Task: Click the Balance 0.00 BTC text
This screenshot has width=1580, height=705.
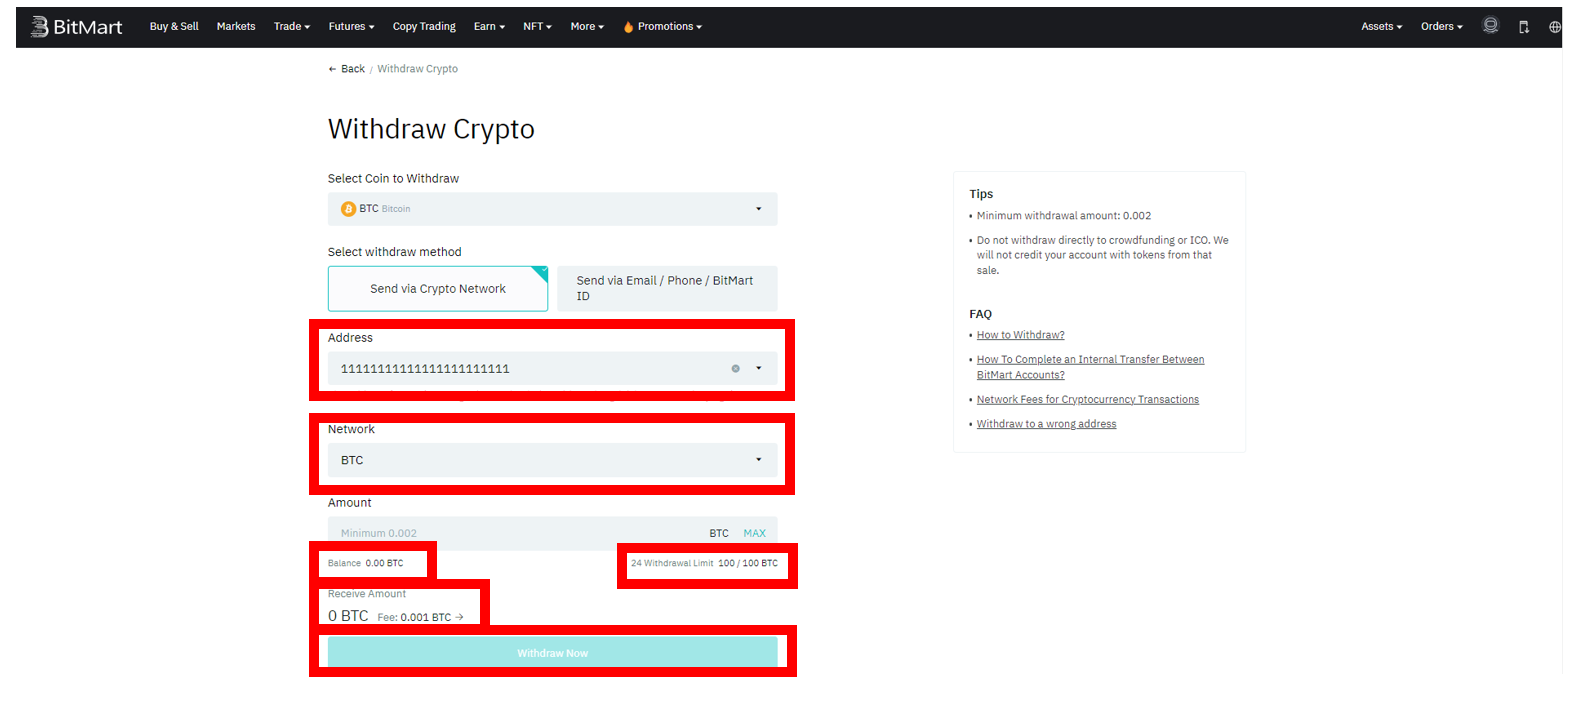Action: click(x=366, y=564)
